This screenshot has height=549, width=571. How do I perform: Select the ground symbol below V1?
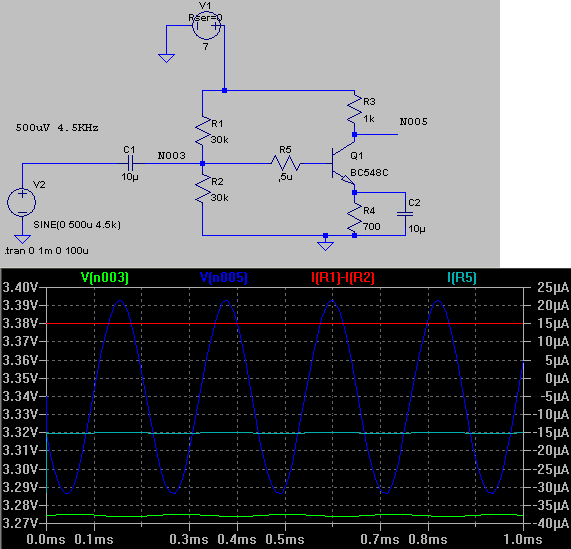click(x=166, y=58)
